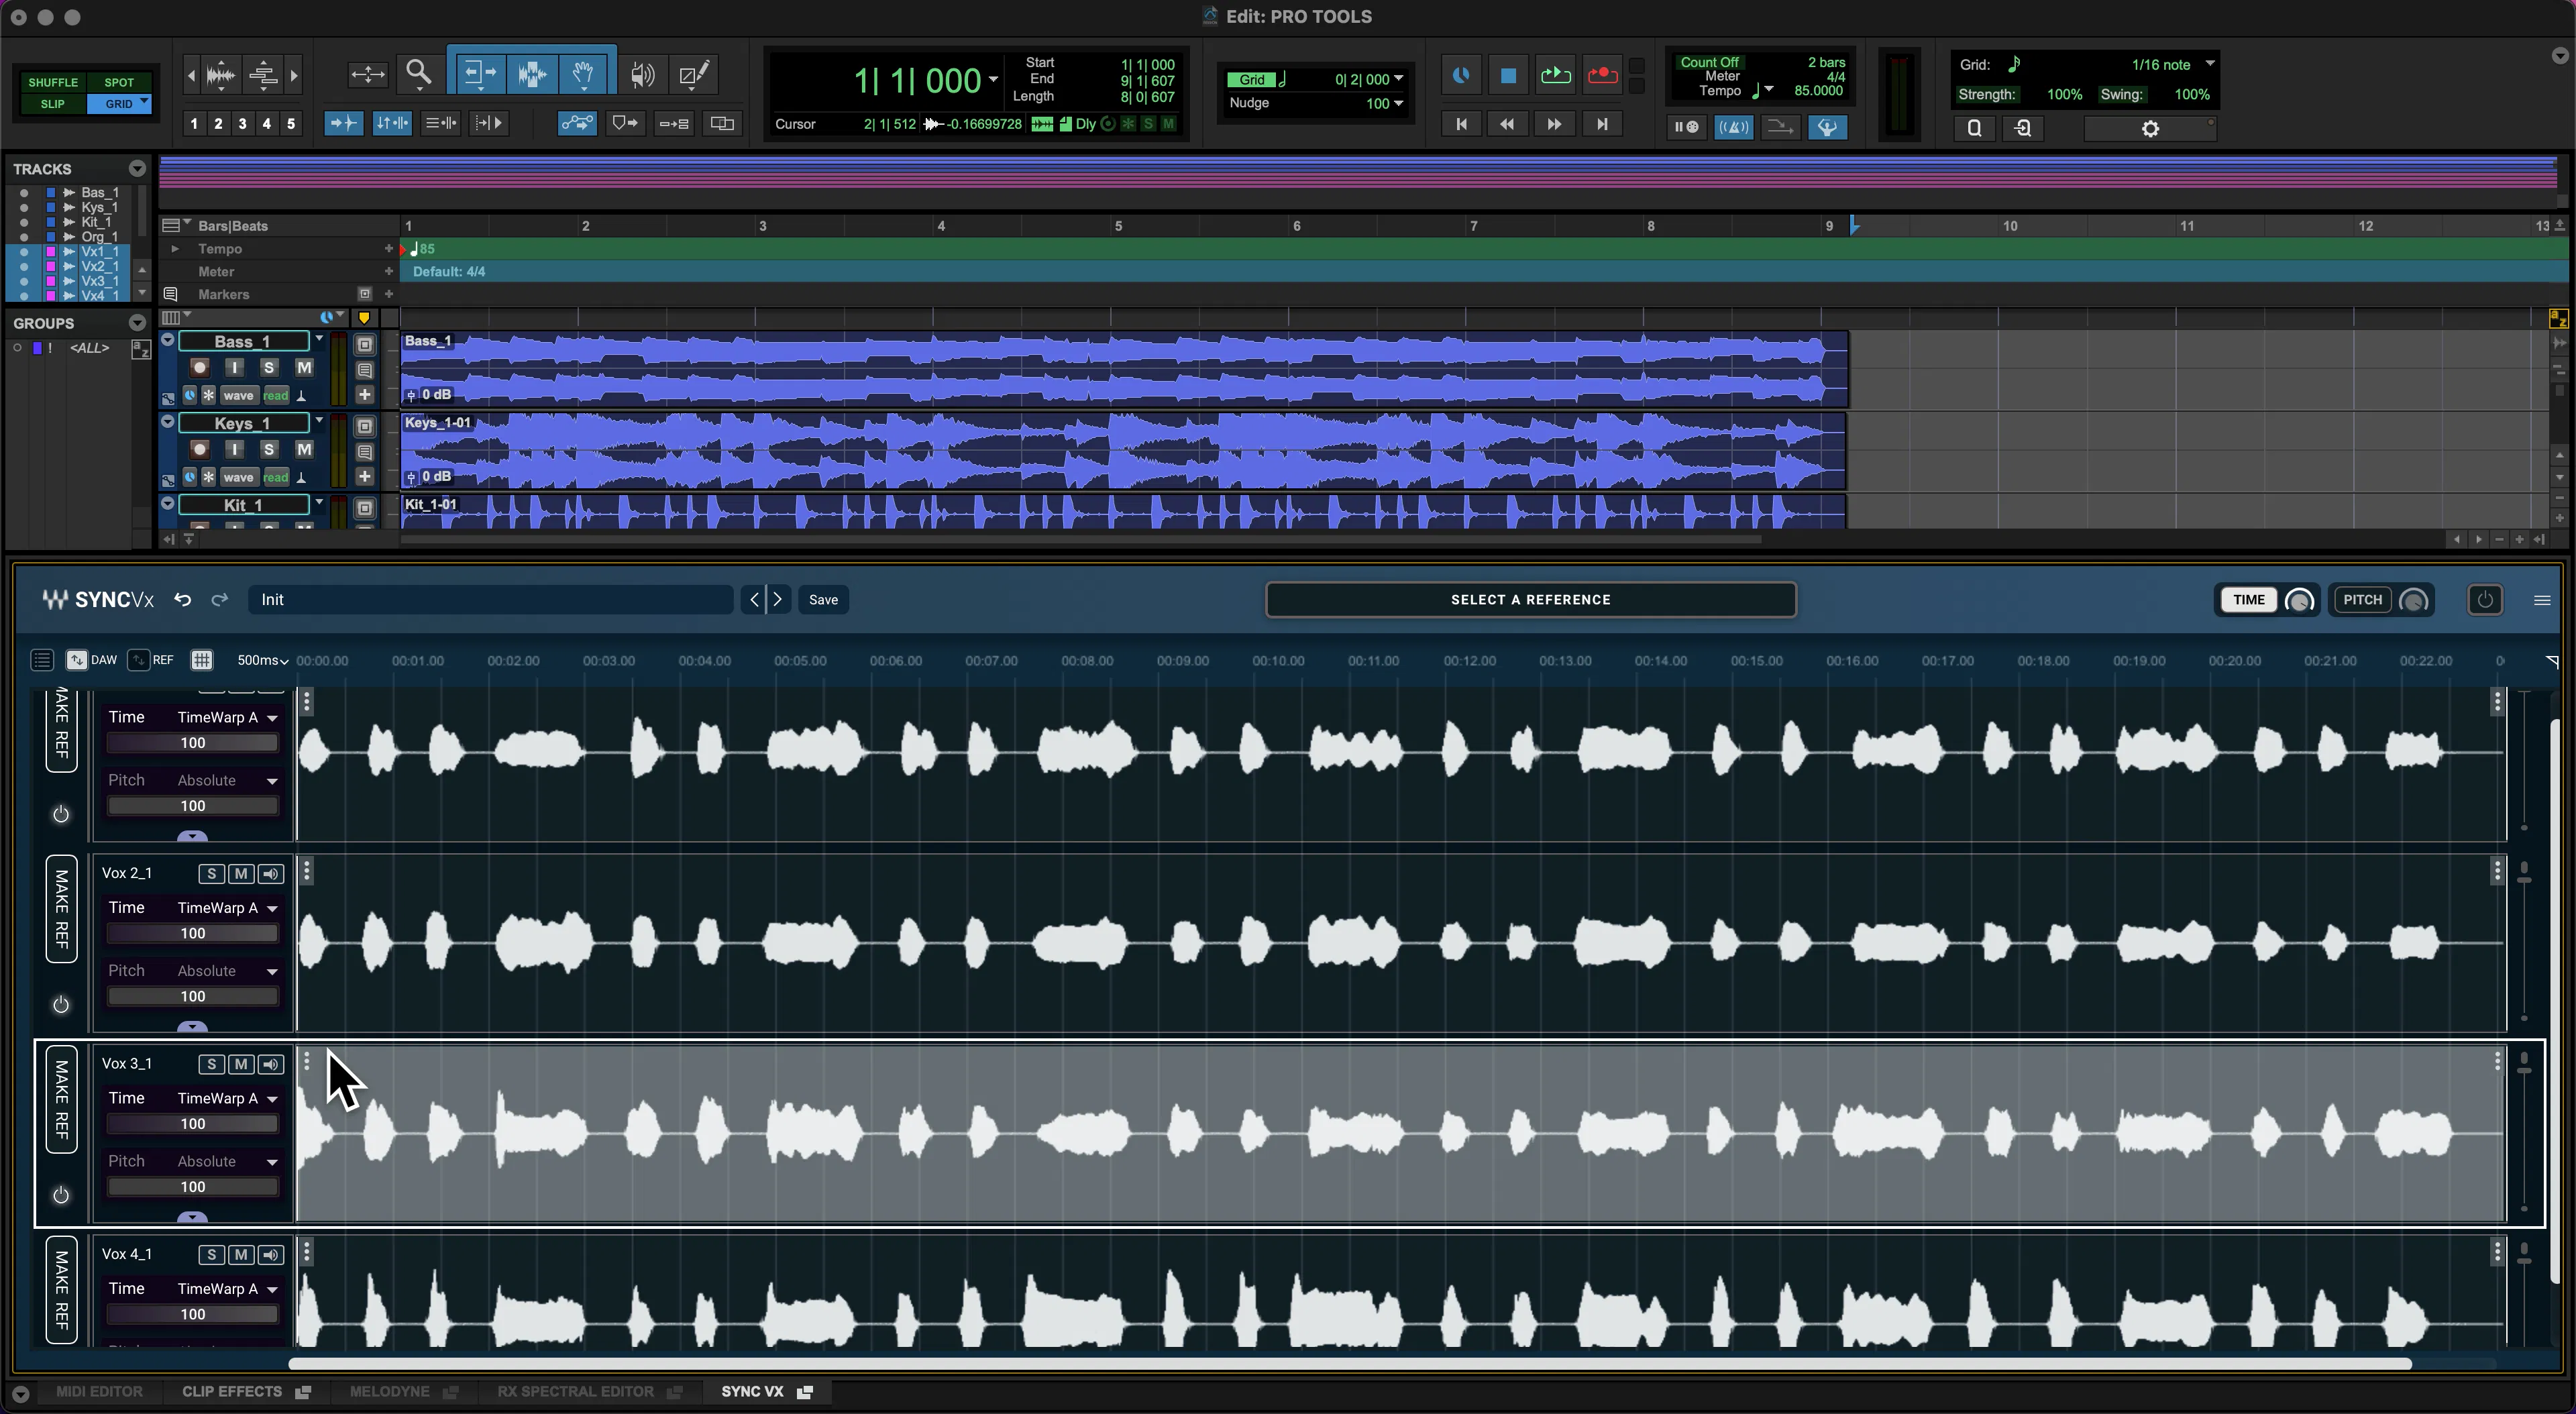Solo the Vox 3_1 track
The width and height of the screenshot is (2576, 1414).
(211, 1064)
